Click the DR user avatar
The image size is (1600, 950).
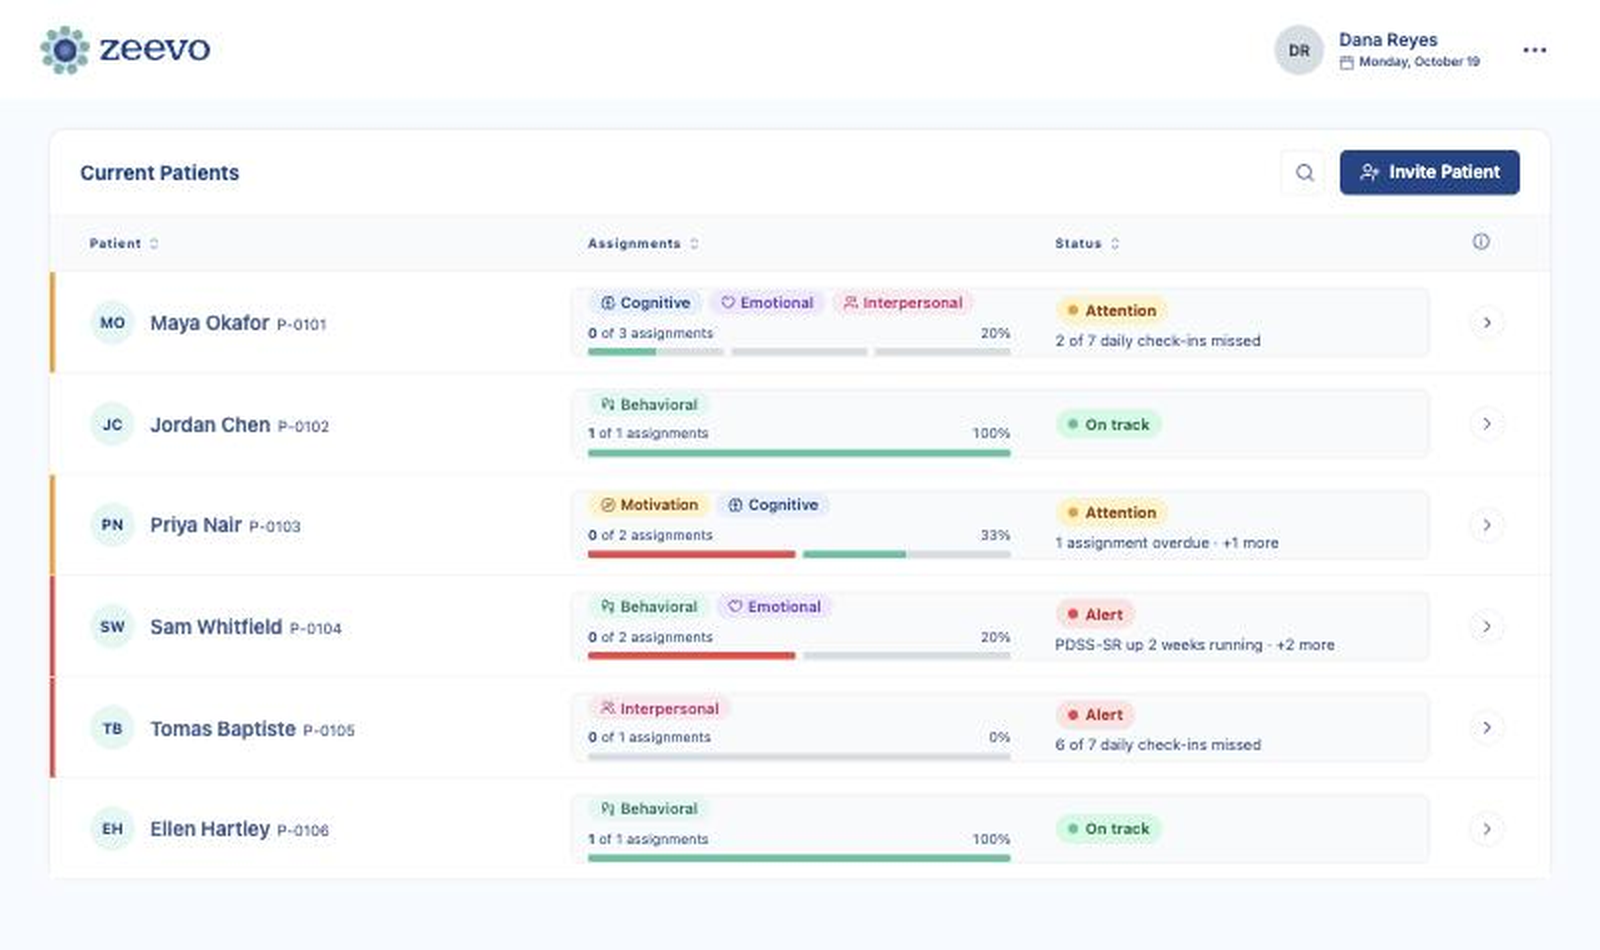pyautogui.click(x=1298, y=50)
